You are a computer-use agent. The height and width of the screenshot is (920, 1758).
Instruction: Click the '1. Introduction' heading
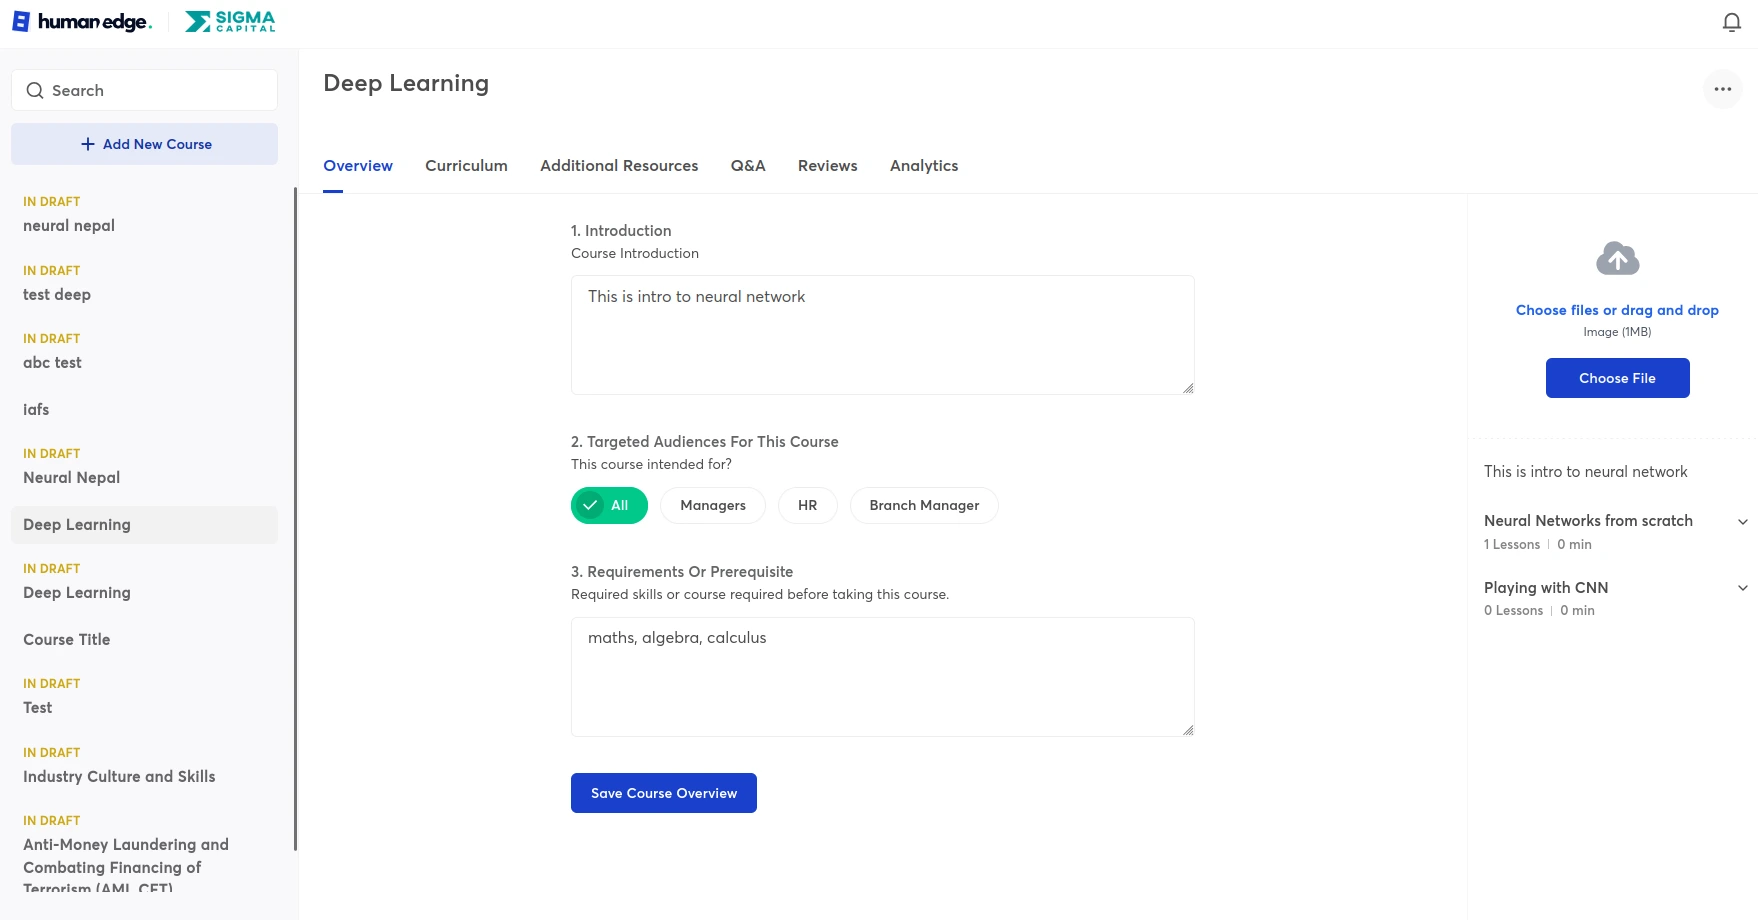point(621,231)
